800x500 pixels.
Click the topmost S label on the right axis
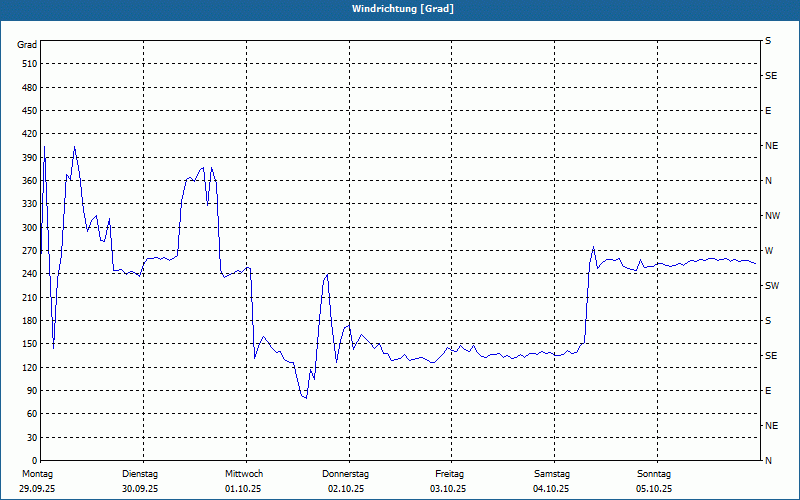pos(768,41)
